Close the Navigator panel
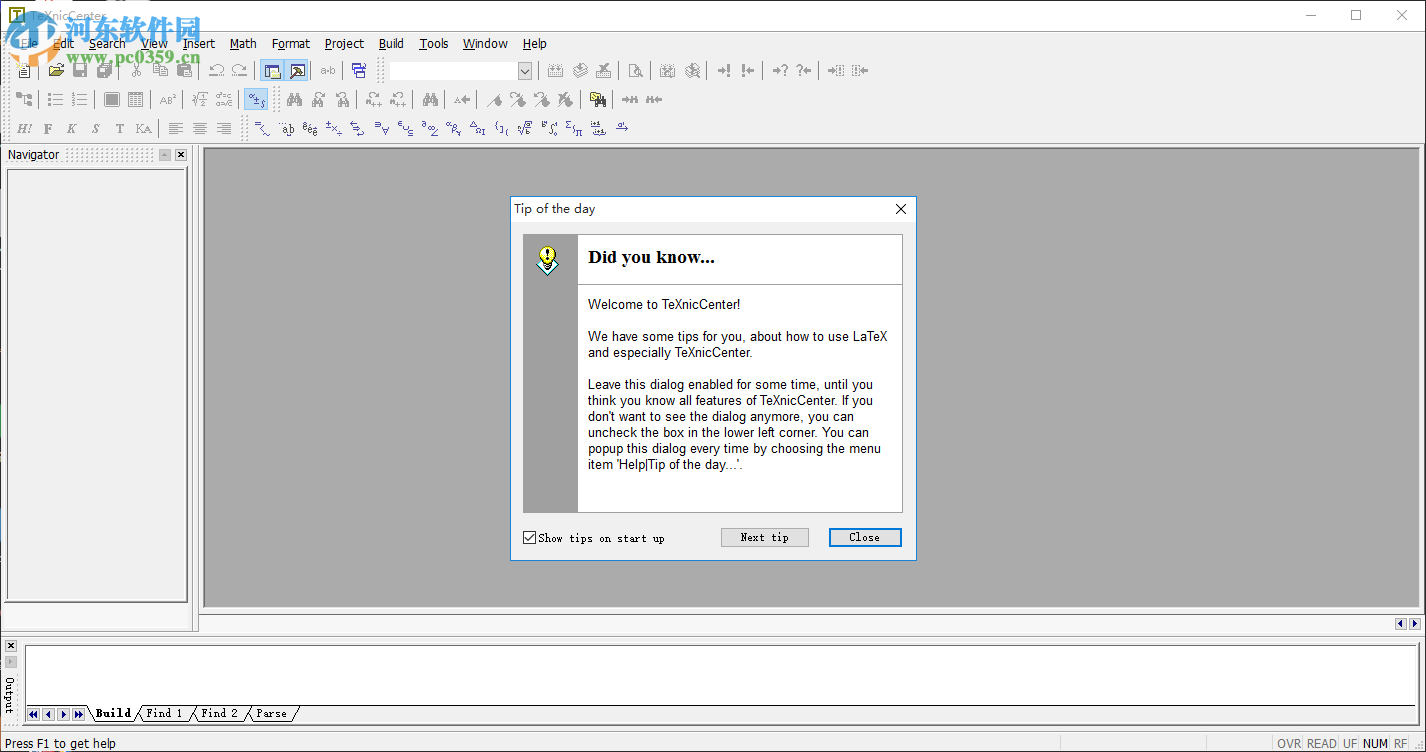The height and width of the screenshot is (752, 1426). [x=181, y=155]
